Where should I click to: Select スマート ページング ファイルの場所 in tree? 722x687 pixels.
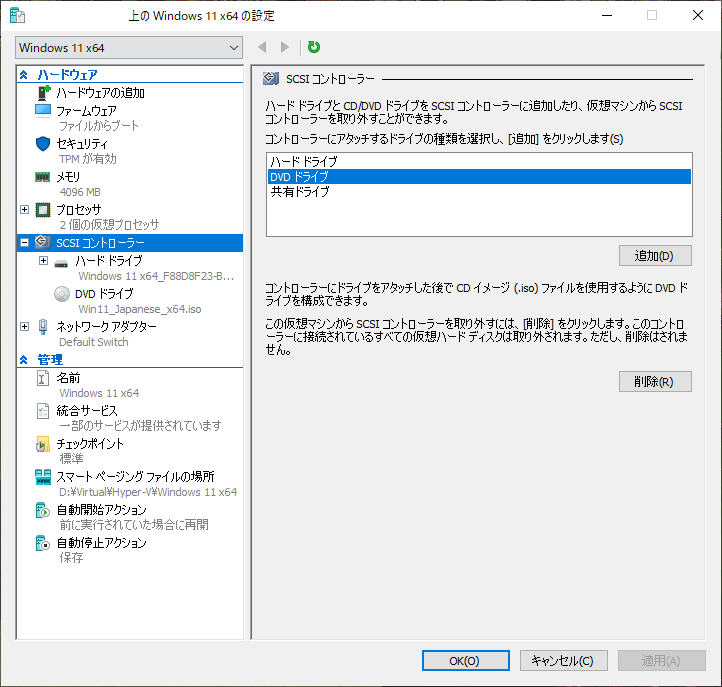coord(135,477)
